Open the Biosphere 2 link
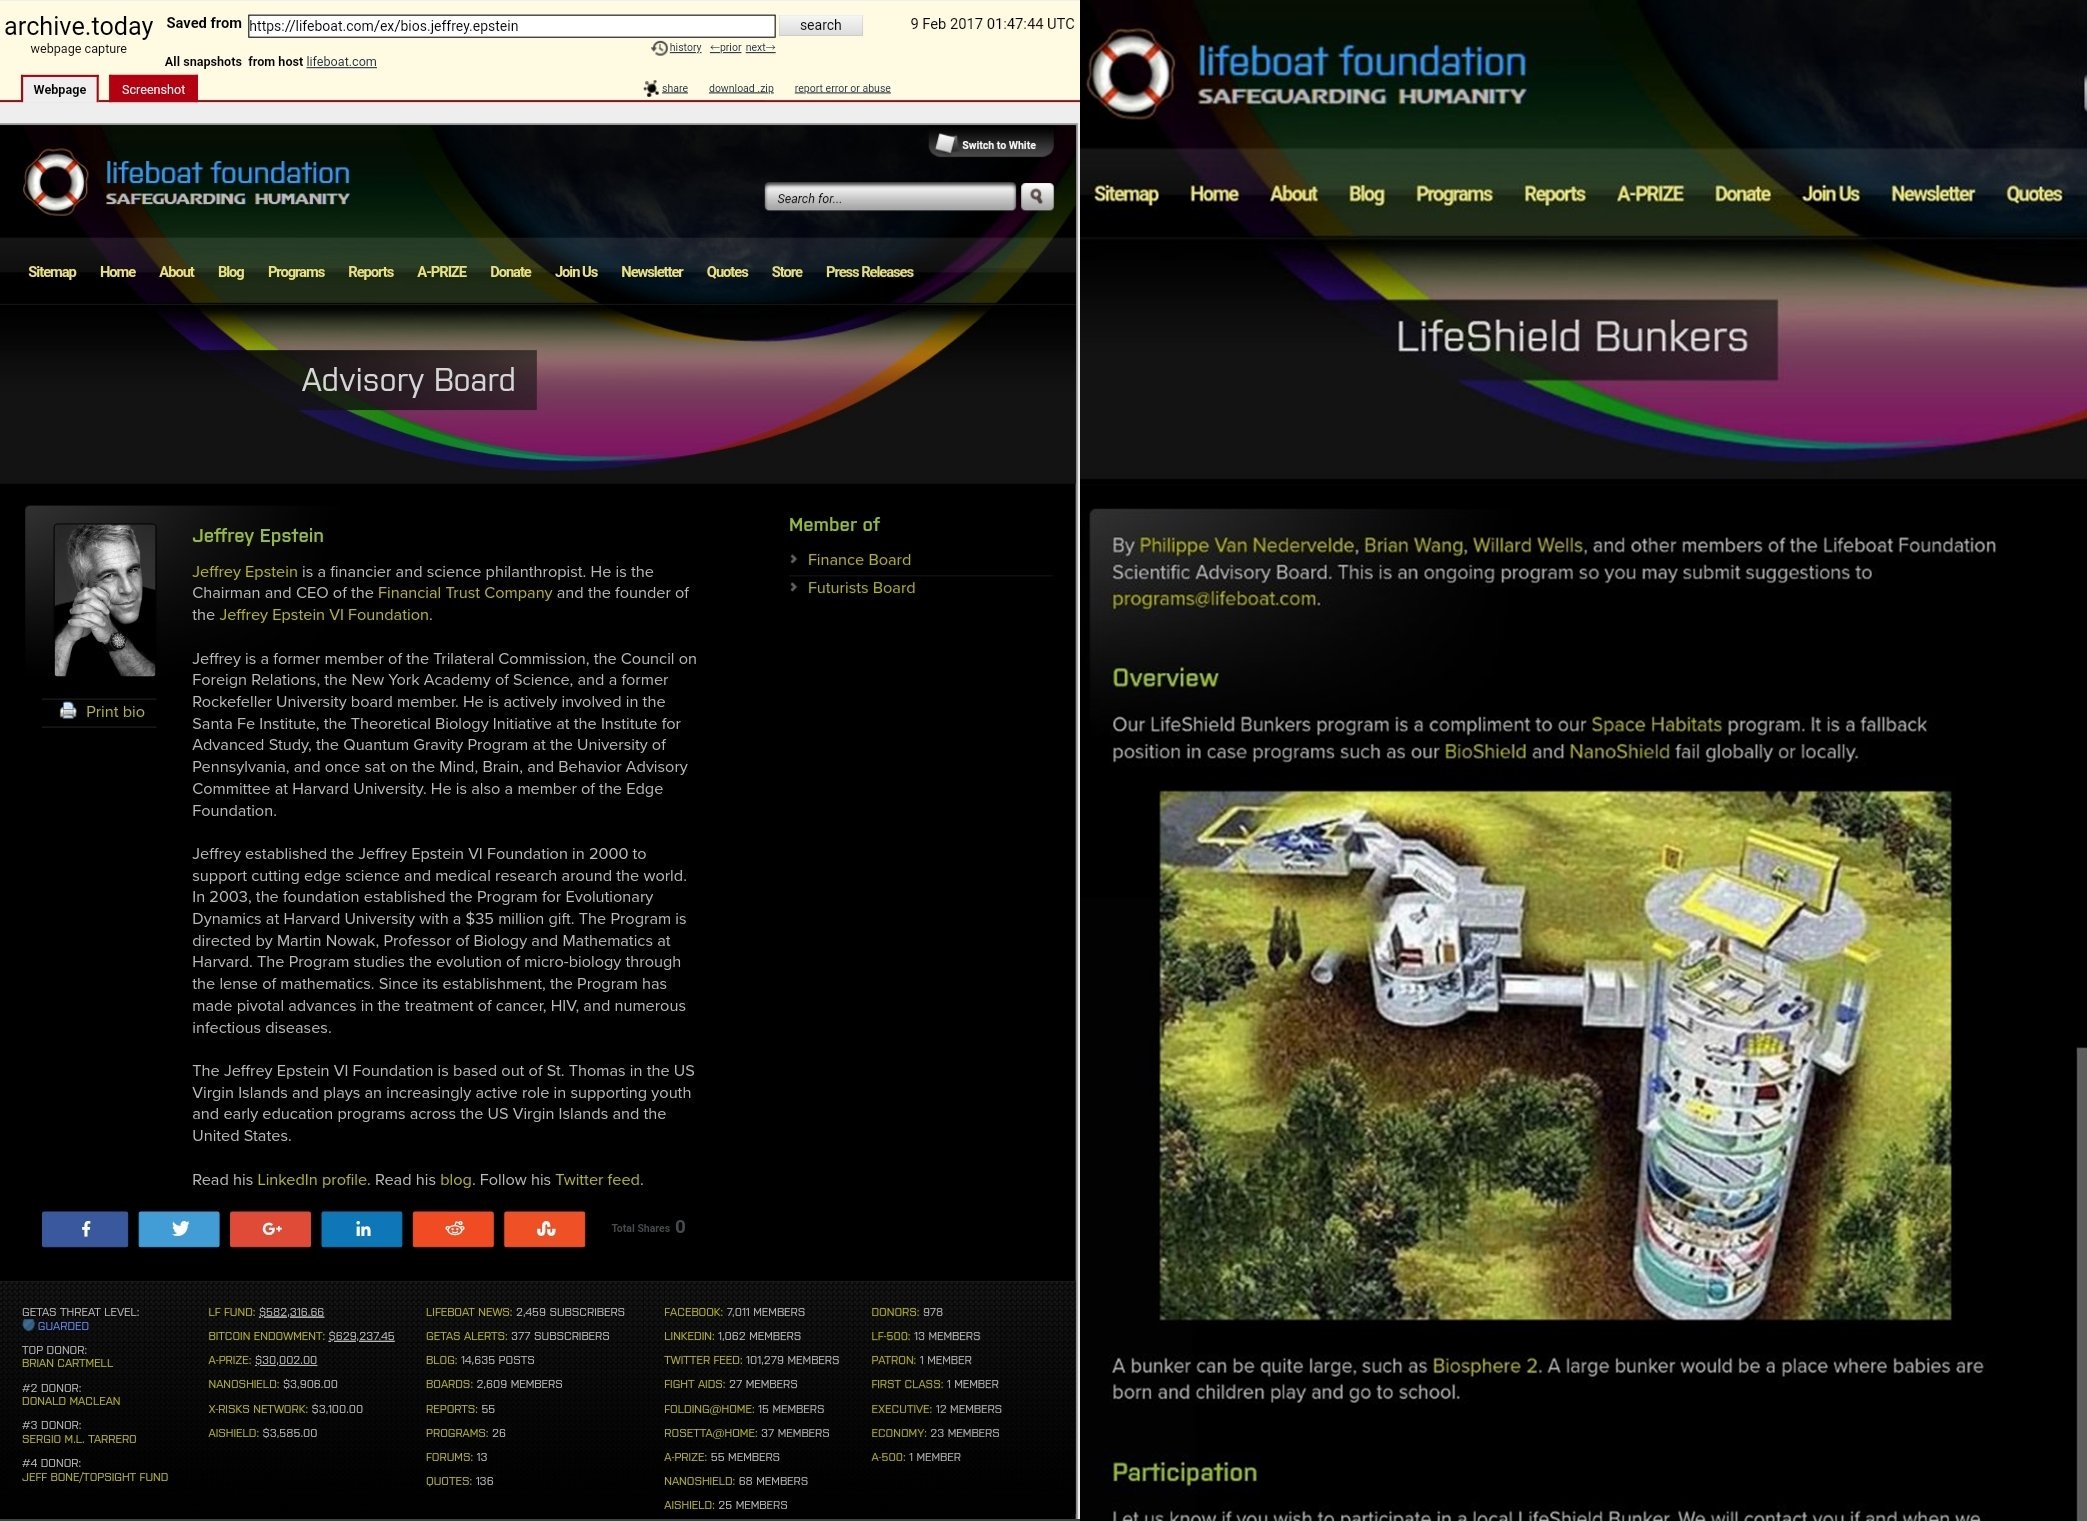Viewport: 2087px width, 1521px height. point(1484,1366)
